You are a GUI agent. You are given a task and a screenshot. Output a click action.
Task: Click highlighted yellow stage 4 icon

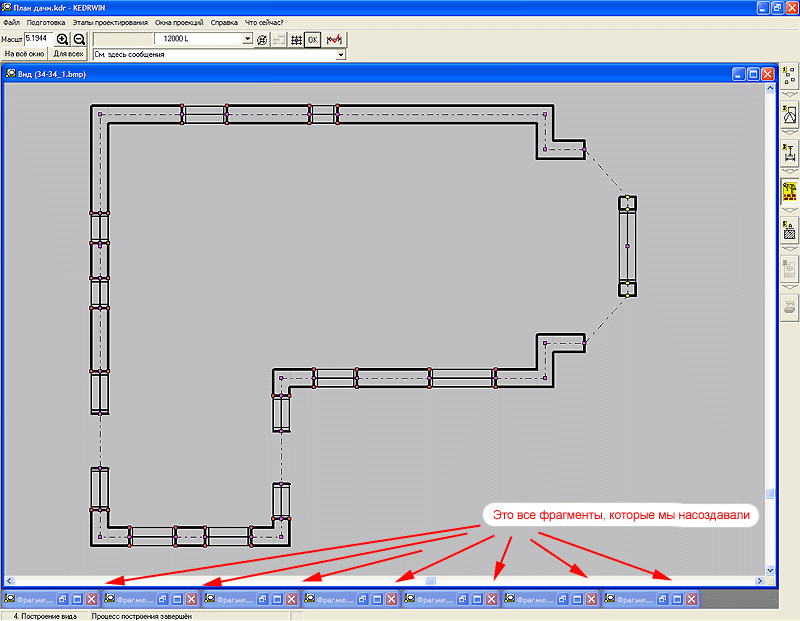click(789, 192)
